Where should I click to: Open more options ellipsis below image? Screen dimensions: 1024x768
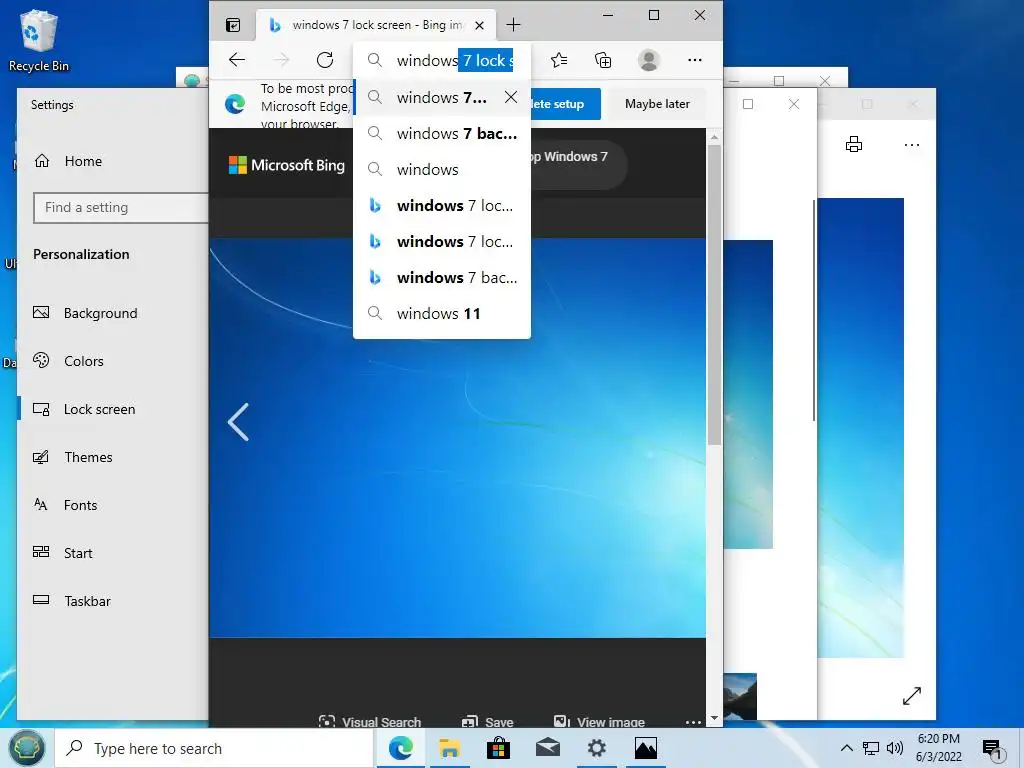[693, 722]
